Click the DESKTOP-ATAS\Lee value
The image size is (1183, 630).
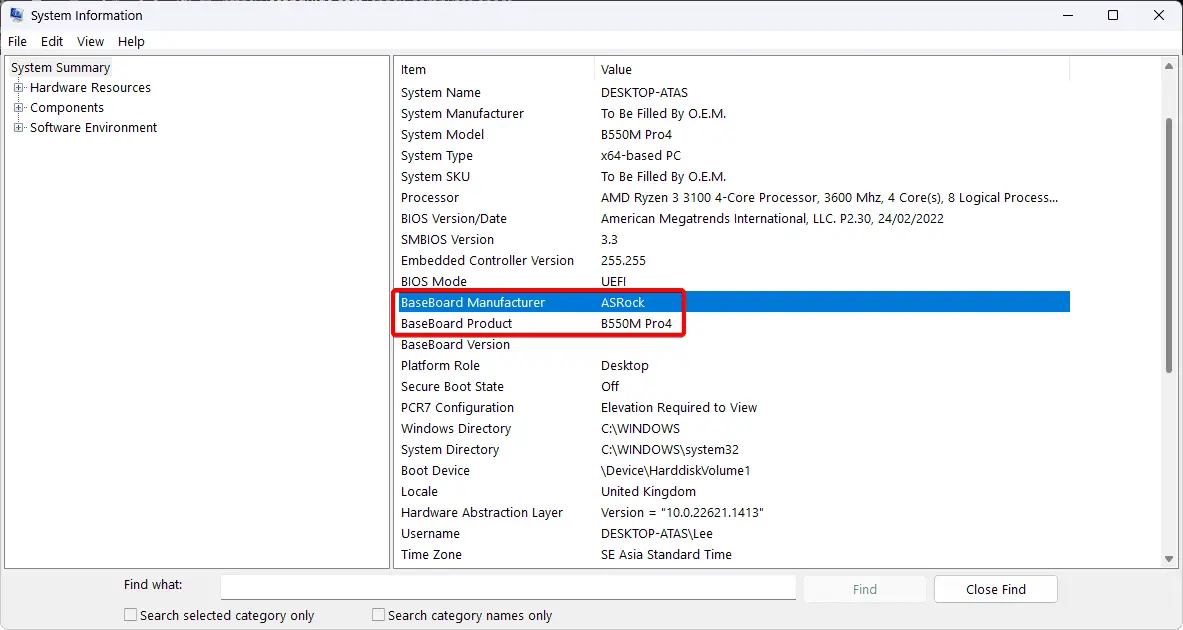(656, 533)
